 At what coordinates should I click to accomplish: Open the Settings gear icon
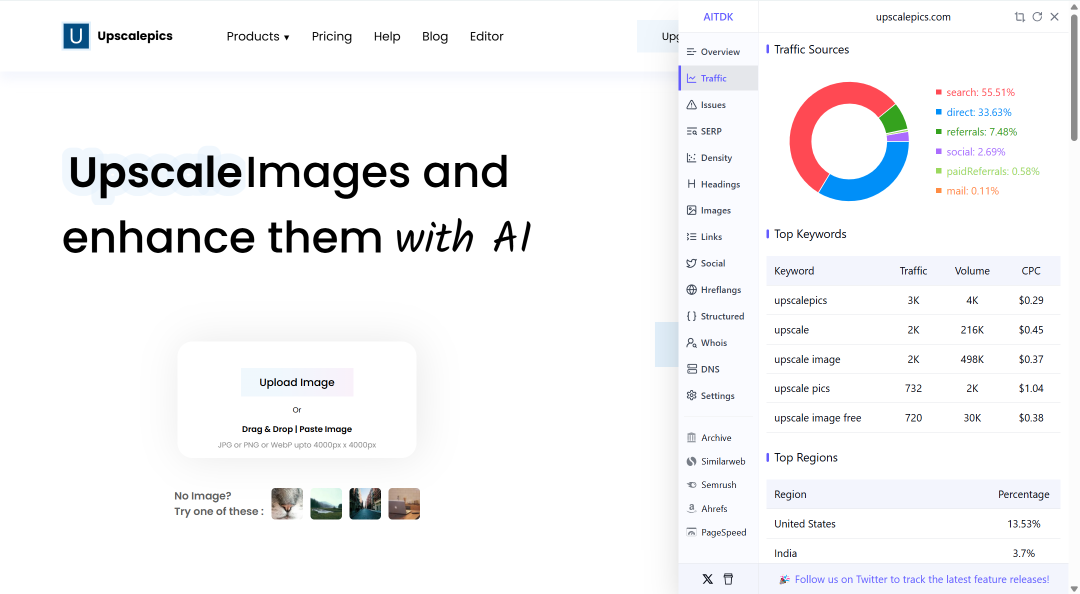(x=692, y=396)
